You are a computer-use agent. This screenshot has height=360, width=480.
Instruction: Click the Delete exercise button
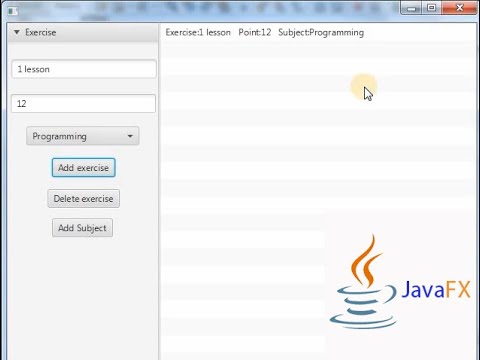click(84, 199)
